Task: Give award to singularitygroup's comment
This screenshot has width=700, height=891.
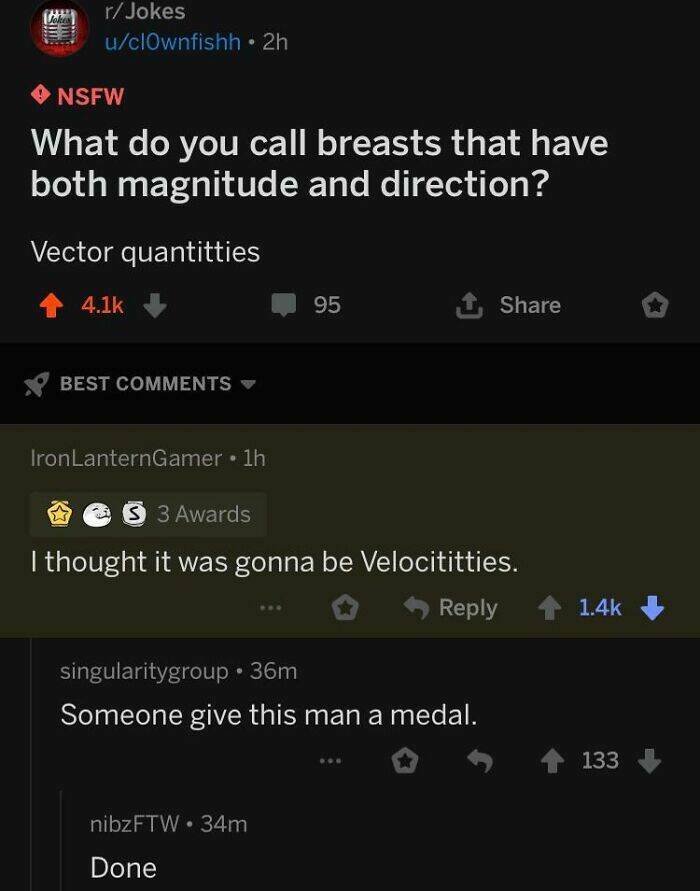Action: coord(405,761)
